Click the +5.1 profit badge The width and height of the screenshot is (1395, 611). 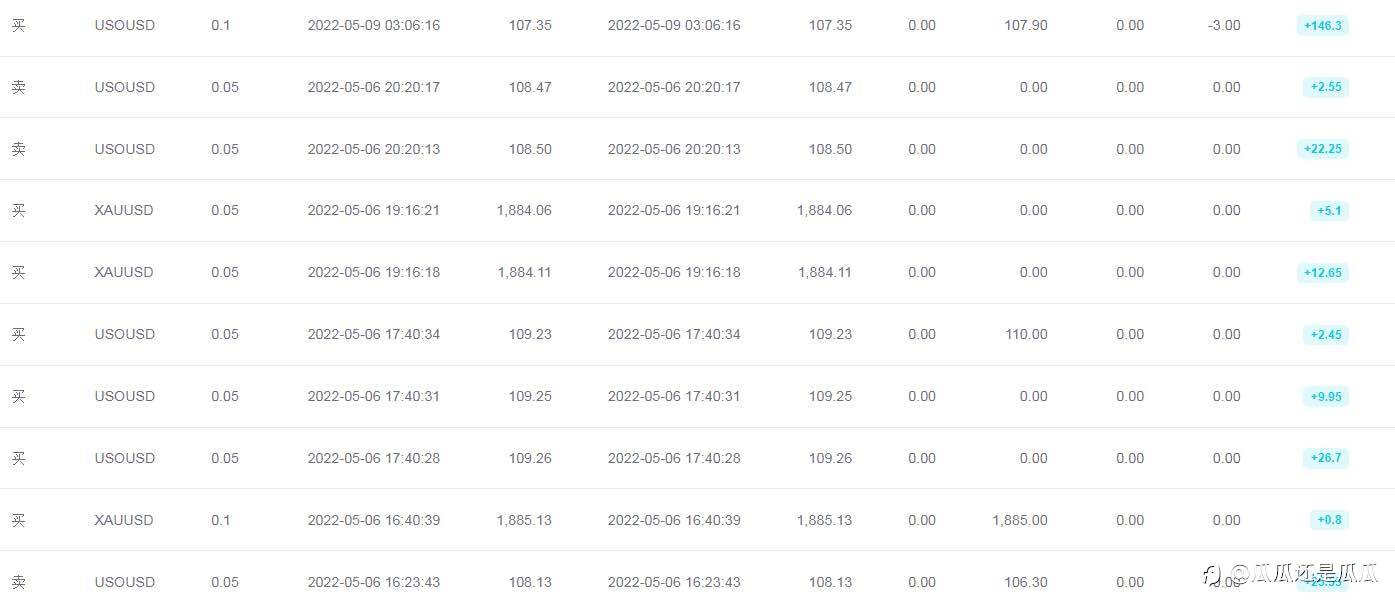[x=1329, y=211]
